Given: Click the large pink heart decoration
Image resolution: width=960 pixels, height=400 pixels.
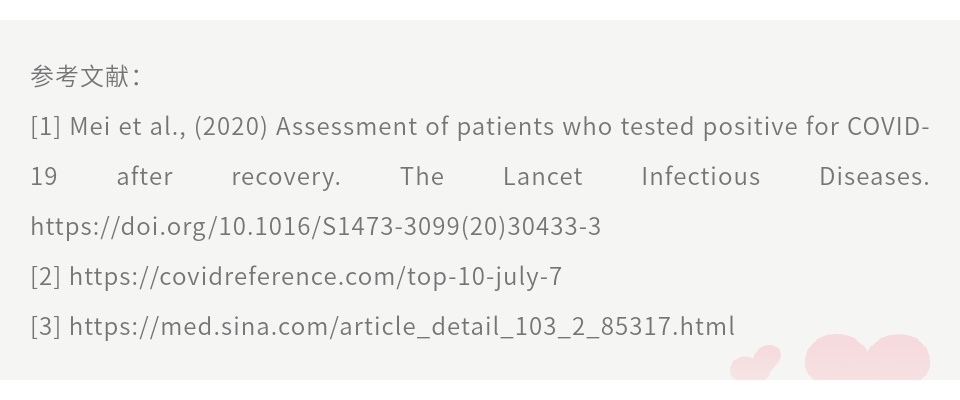Looking at the screenshot, I should 868,358.
